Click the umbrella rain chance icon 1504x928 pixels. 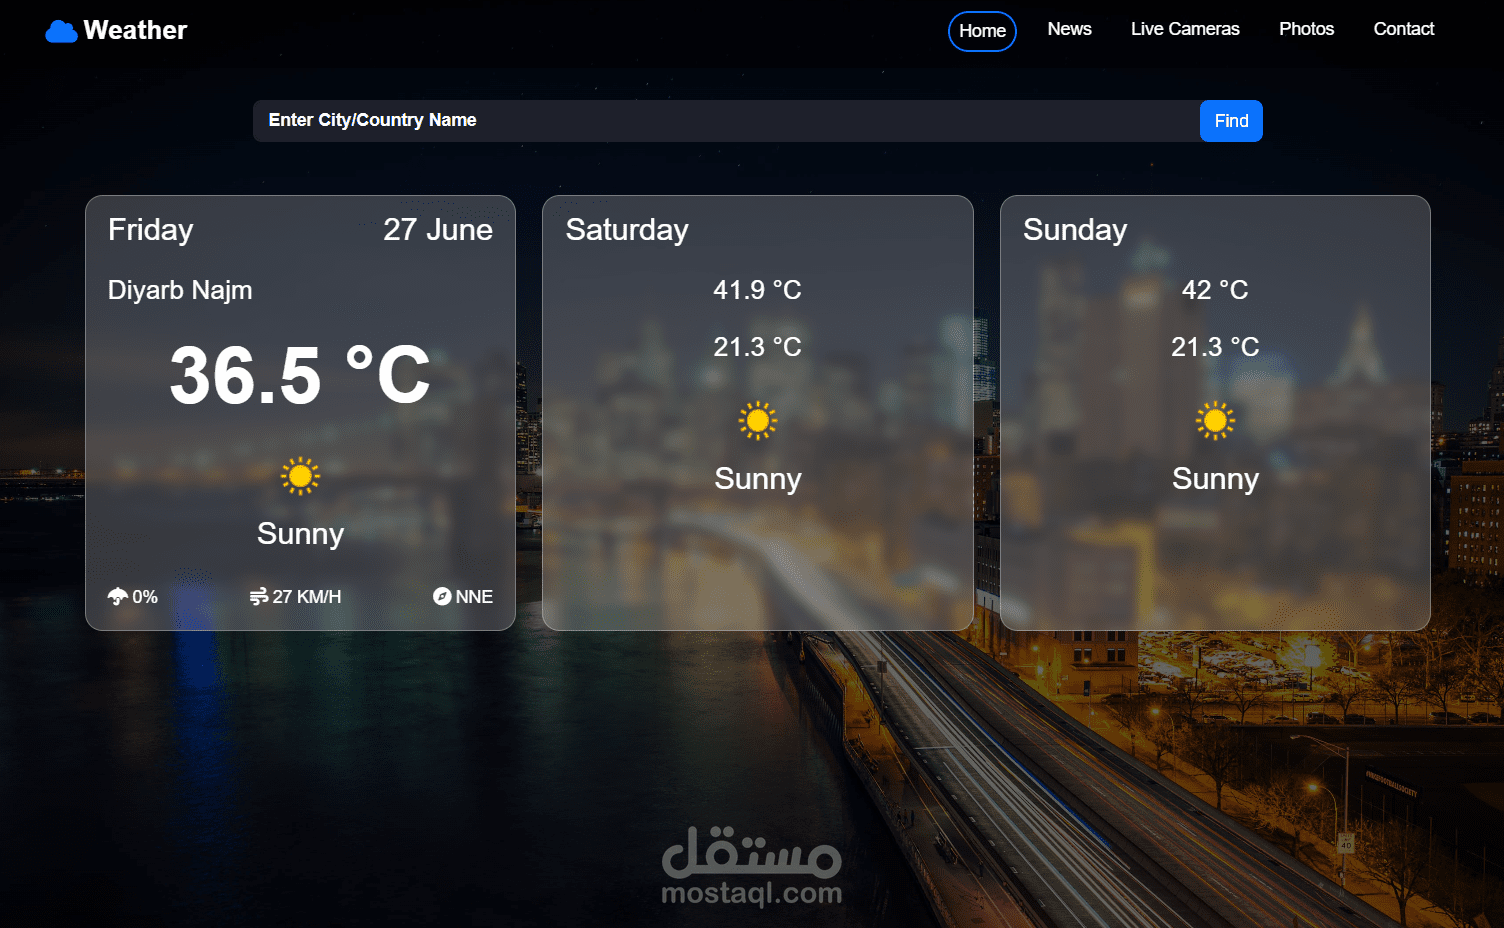[118, 597]
